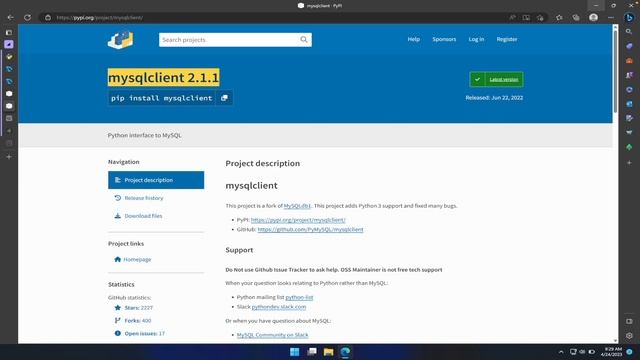
Task: Click the mysqlclient 2.1.1 heading
Action: (163, 77)
